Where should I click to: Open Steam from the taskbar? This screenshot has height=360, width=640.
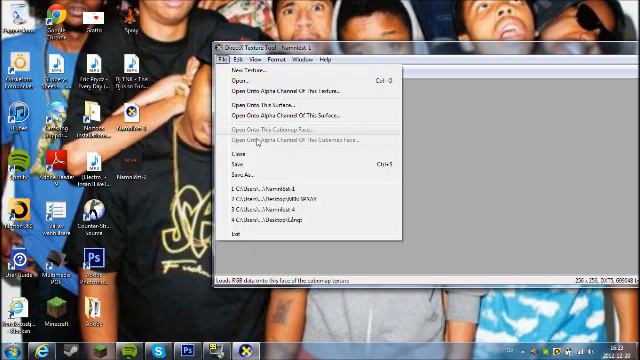click(x=71, y=351)
